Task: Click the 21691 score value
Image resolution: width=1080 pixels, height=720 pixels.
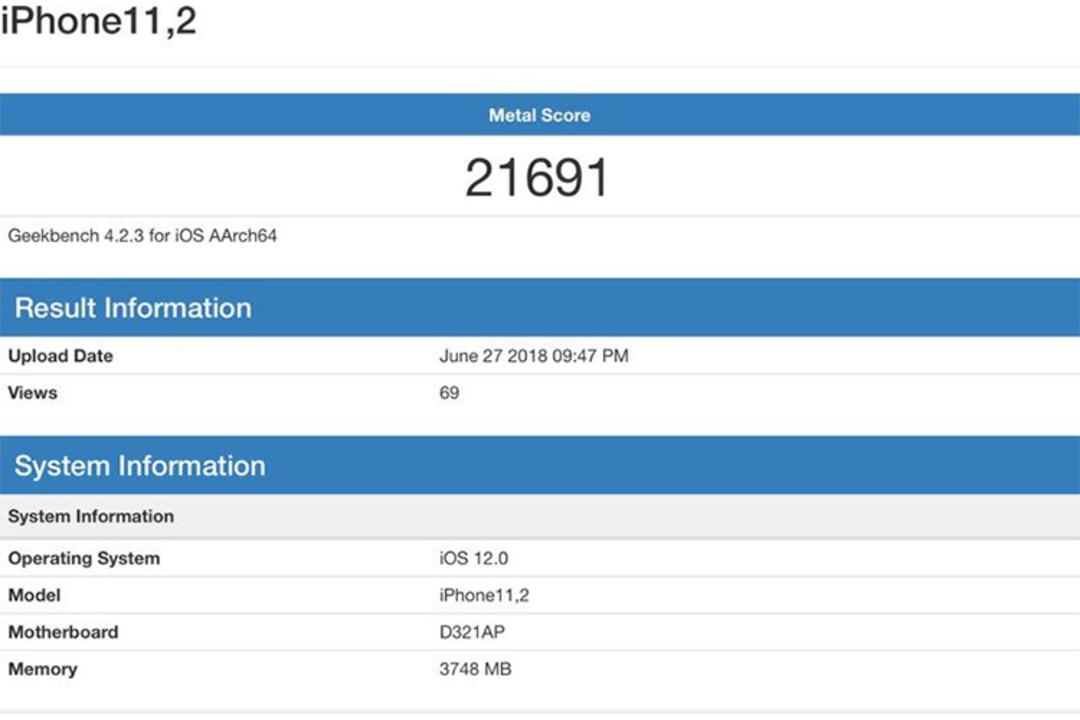Action: click(x=537, y=177)
